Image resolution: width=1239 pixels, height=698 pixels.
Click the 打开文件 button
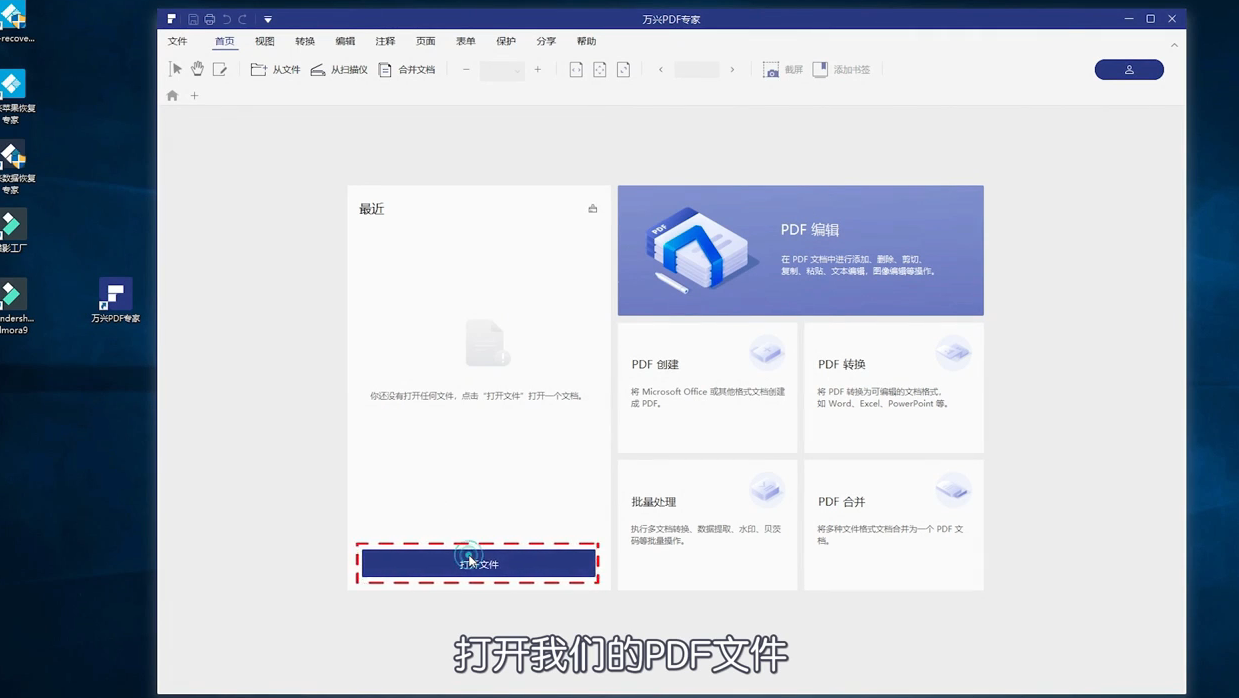478,564
